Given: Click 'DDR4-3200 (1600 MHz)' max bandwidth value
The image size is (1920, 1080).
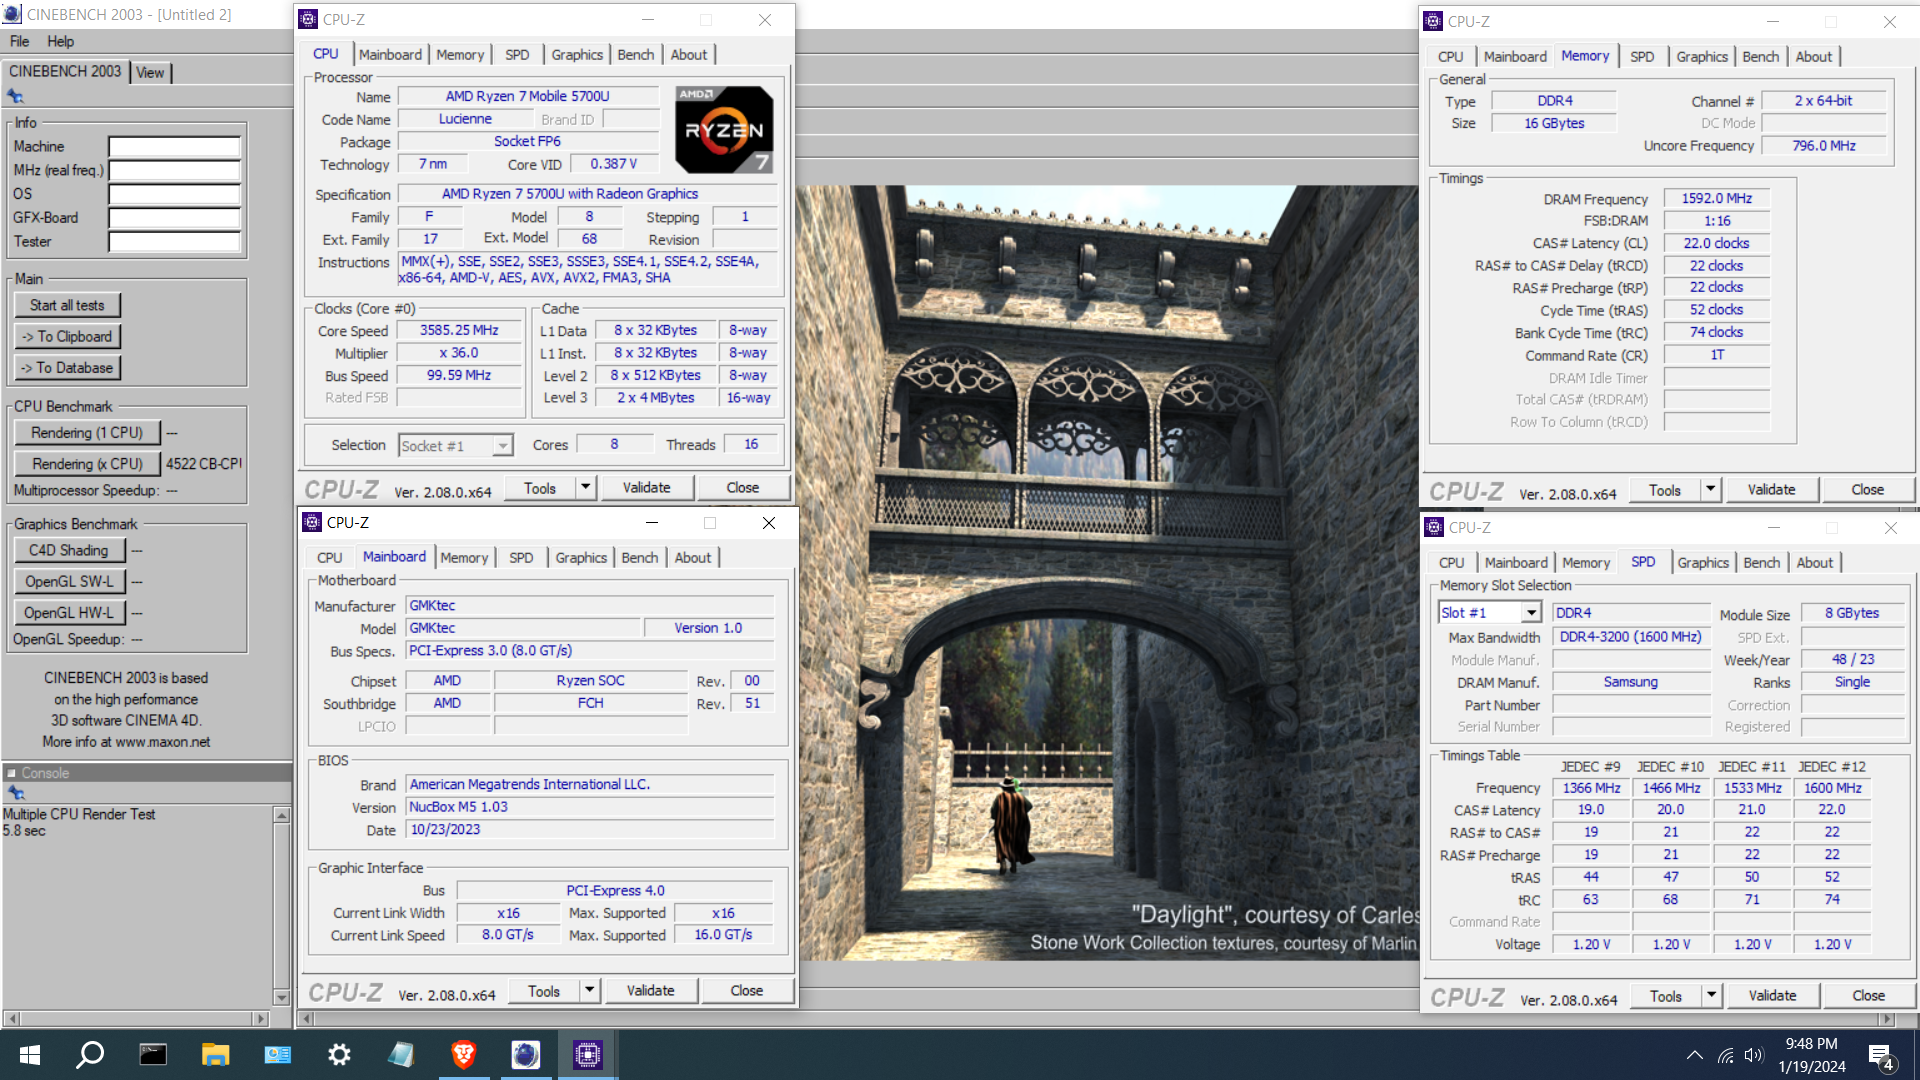Looking at the screenshot, I should click(x=1631, y=637).
